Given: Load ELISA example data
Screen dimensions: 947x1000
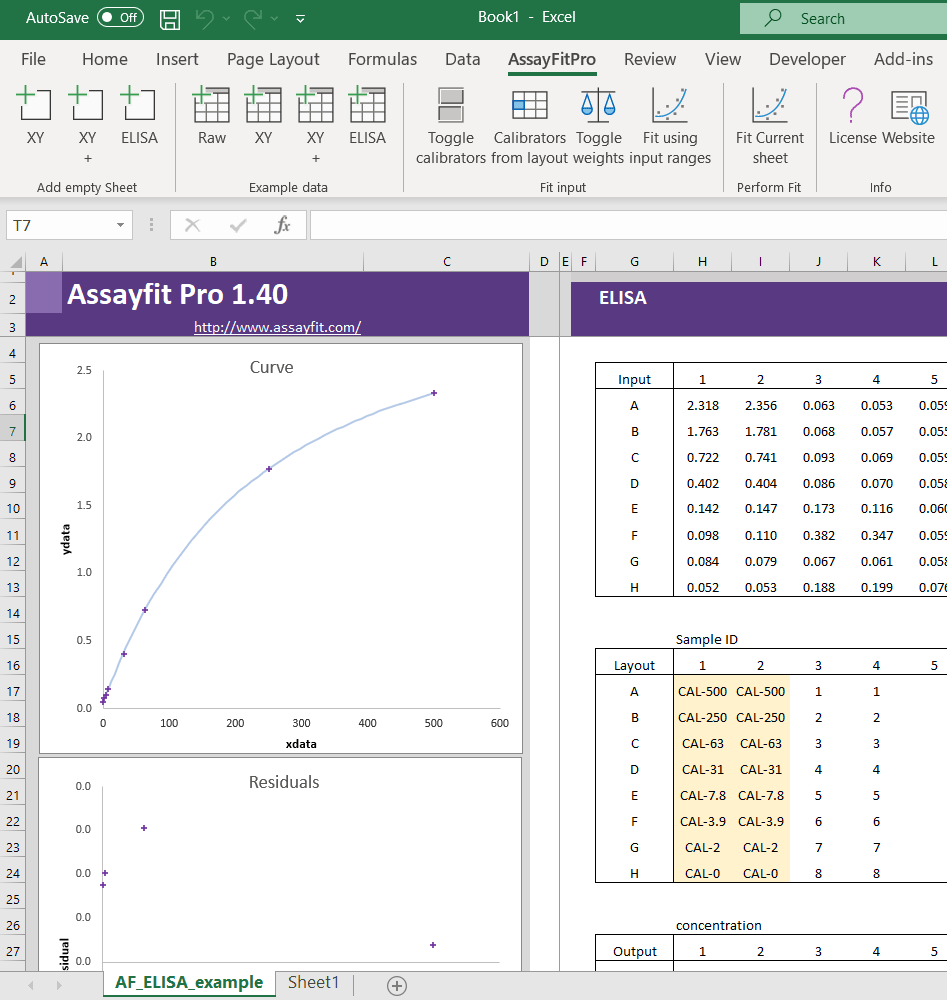Looking at the screenshot, I should [367, 115].
